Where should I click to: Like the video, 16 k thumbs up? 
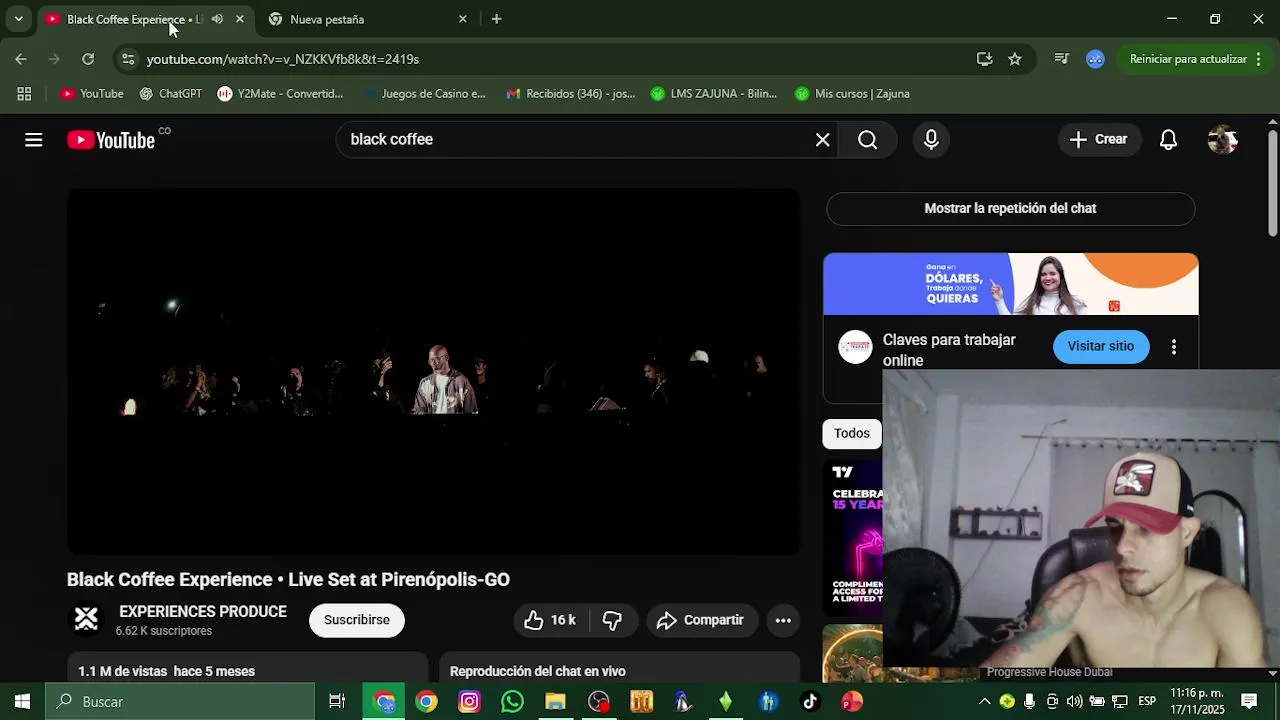pyautogui.click(x=551, y=620)
